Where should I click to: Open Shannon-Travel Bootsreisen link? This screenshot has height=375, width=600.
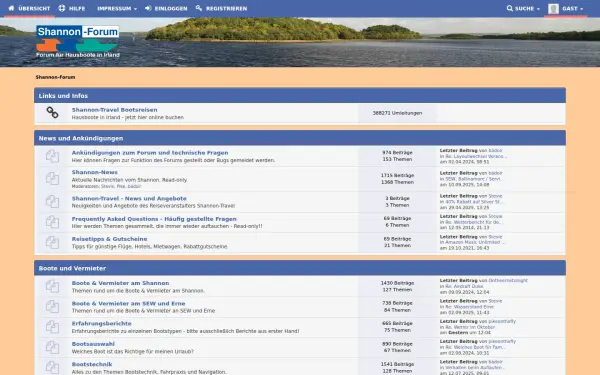tap(114, 110)
